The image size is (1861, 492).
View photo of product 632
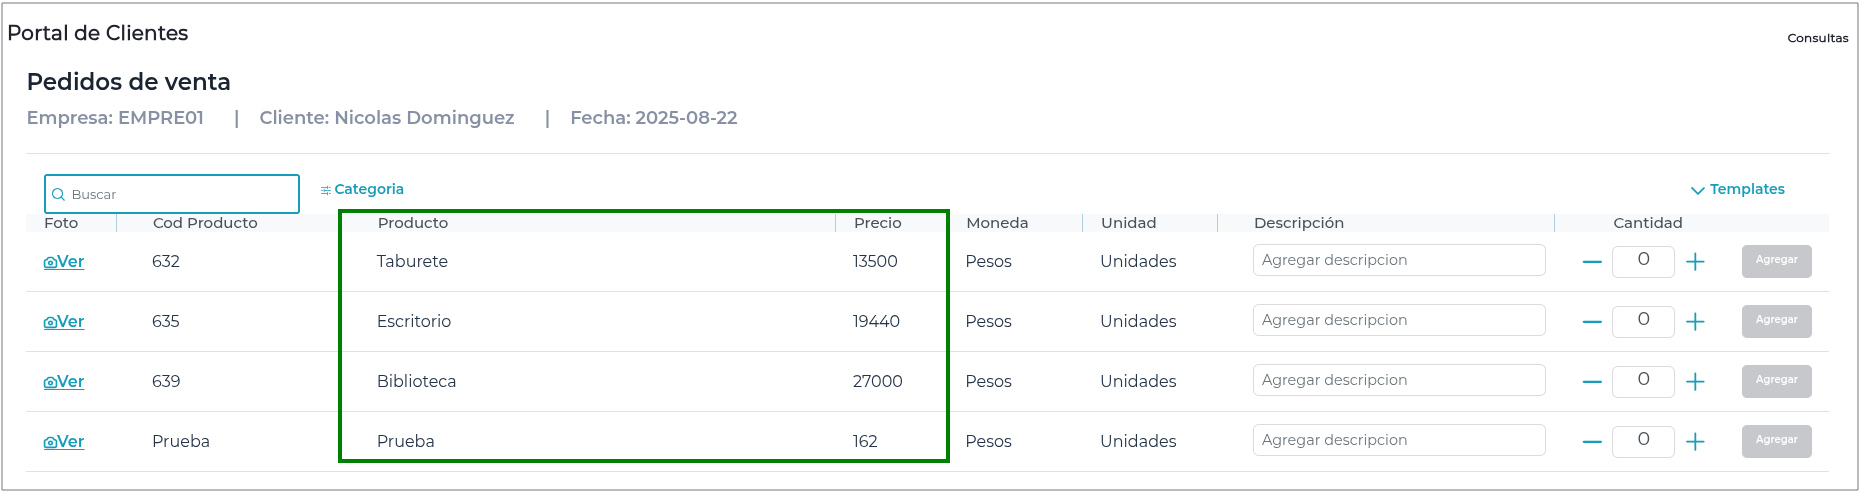point(64,262)
